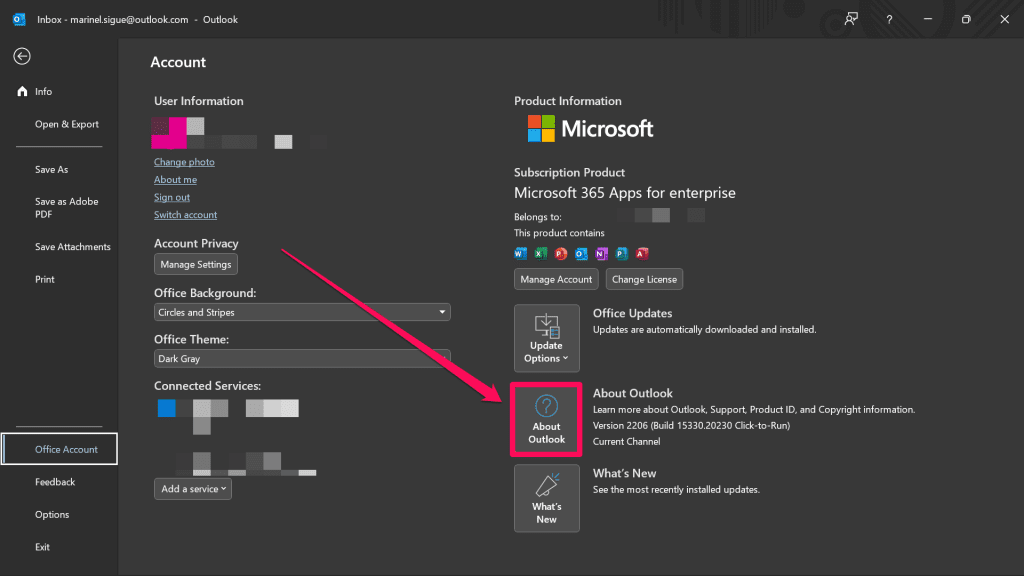The image size is (1024, 576).
Task: Open Options in the left sidebar
Action: tap(52, 514)
